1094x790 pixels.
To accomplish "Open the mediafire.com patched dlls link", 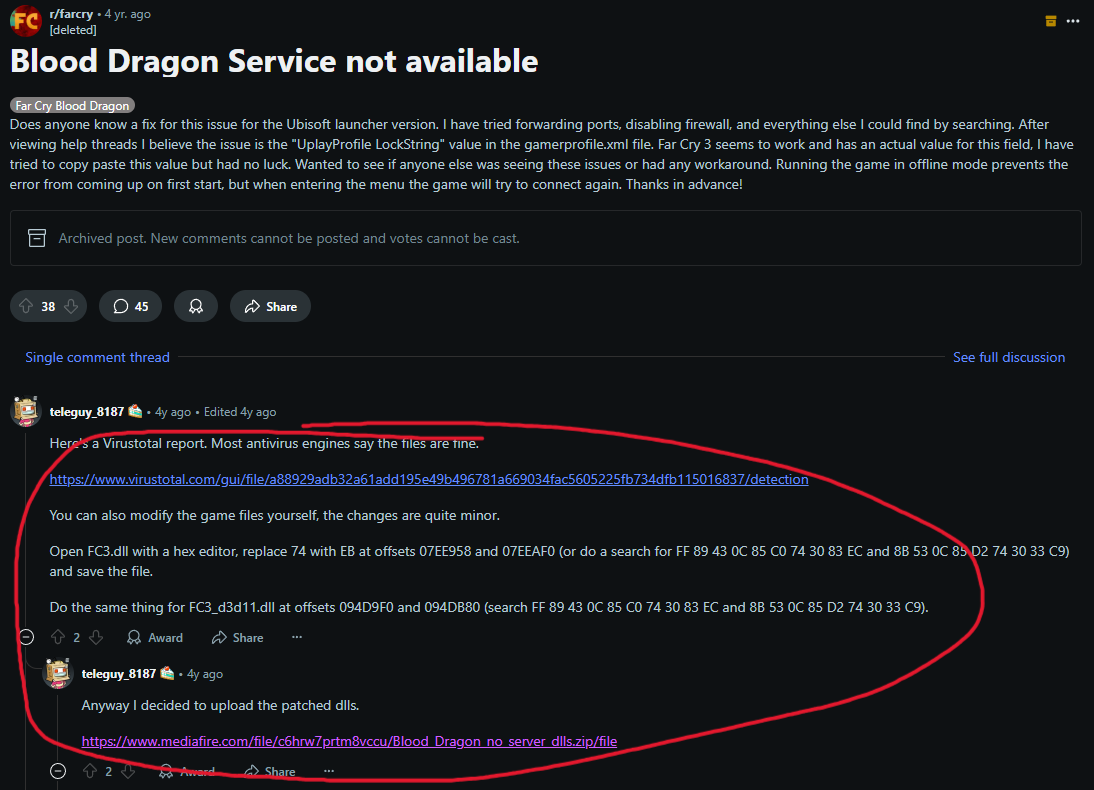I will (349, 741).
